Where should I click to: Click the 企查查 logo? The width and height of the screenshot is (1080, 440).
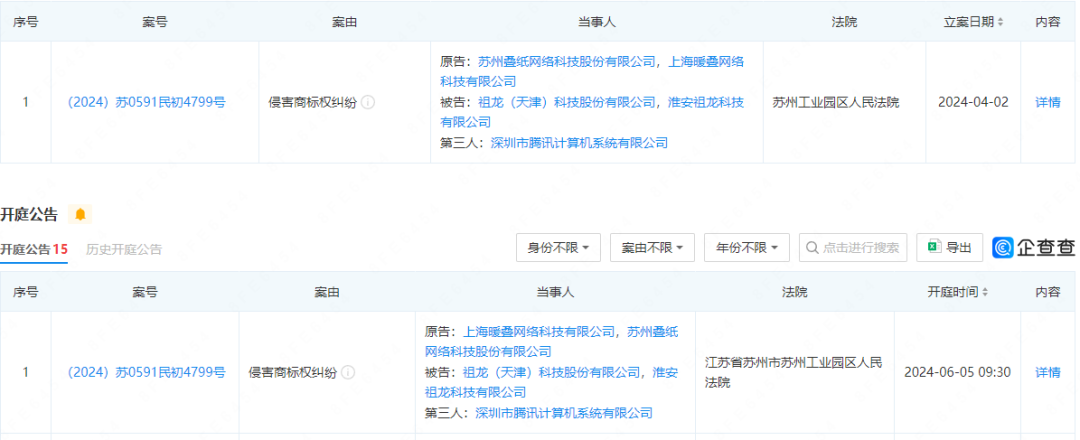click(1033, 247)
